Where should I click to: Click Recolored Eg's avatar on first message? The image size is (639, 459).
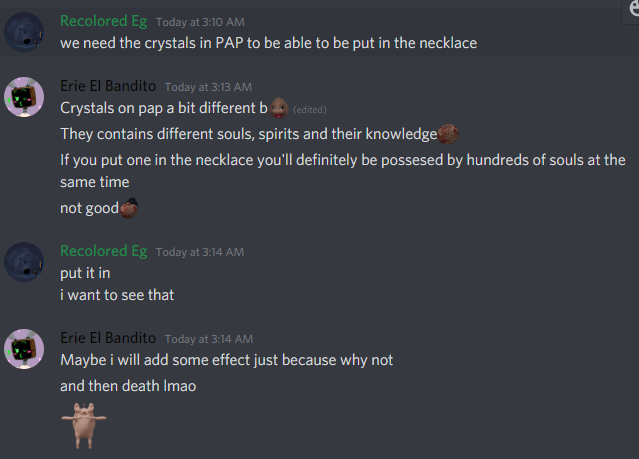24,32
